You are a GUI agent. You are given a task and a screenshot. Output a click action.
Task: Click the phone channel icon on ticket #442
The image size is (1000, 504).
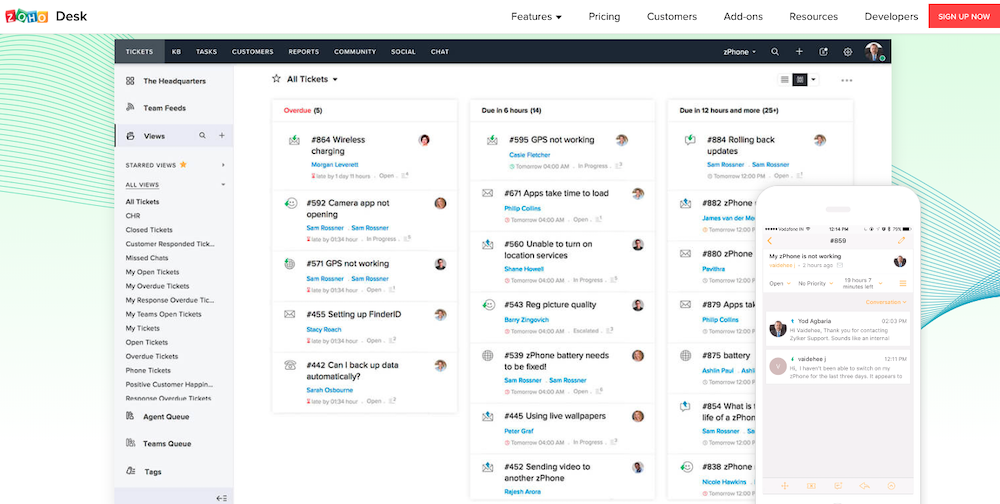click(x=290, y=366)
